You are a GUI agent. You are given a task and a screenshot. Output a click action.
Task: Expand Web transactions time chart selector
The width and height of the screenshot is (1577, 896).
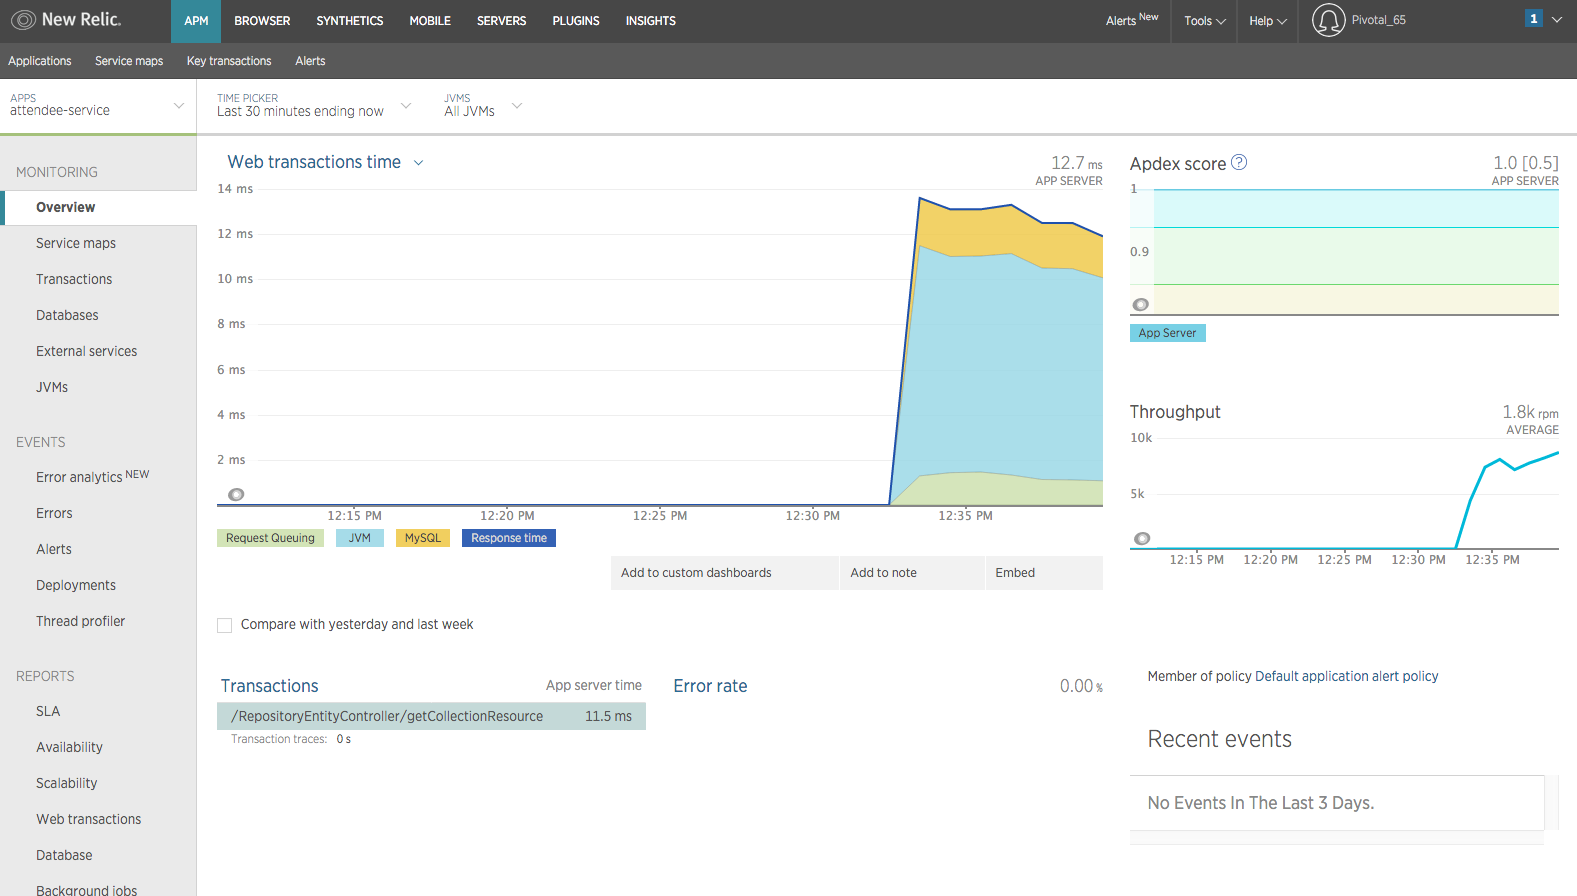(x=418, y=163)
